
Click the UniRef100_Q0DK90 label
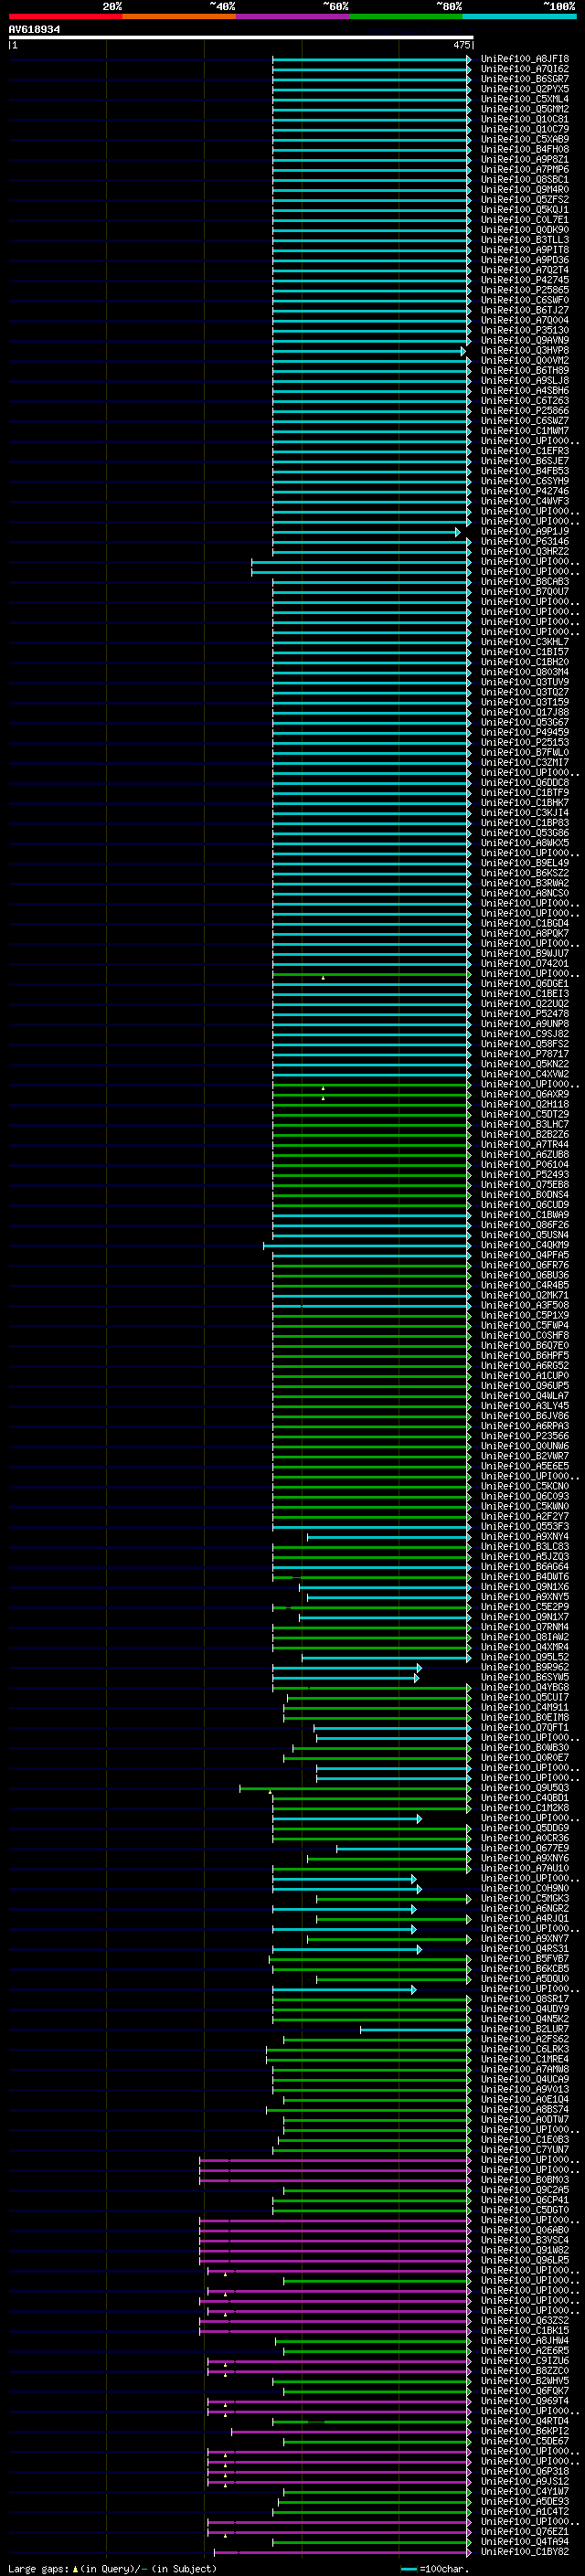coord(525,230)
